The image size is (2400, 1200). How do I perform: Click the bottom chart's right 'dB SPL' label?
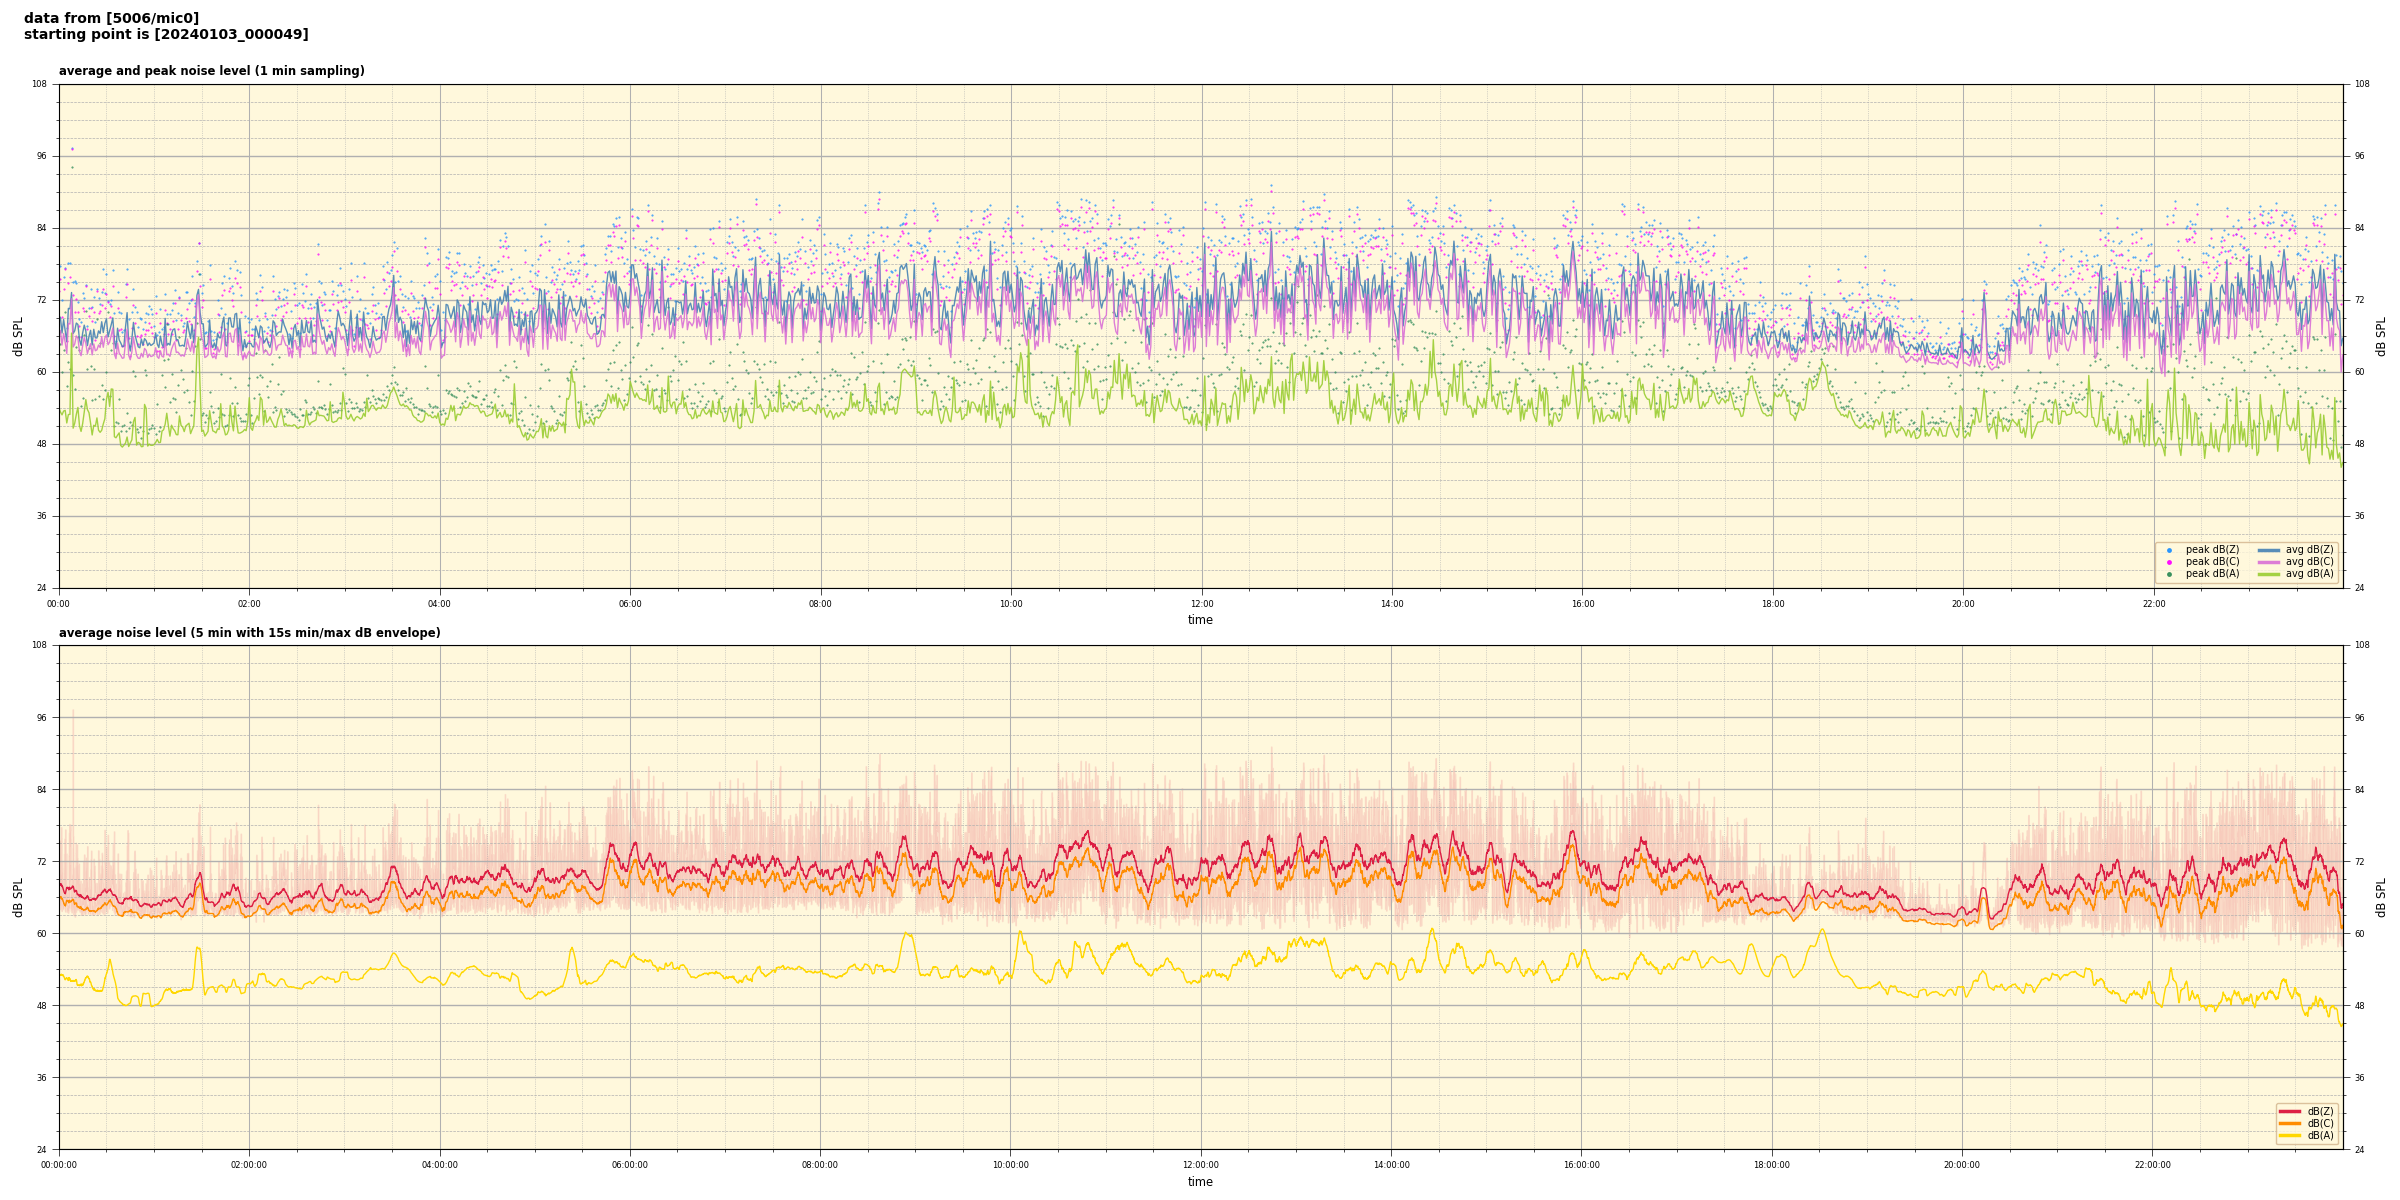[x=2381, y=897]
